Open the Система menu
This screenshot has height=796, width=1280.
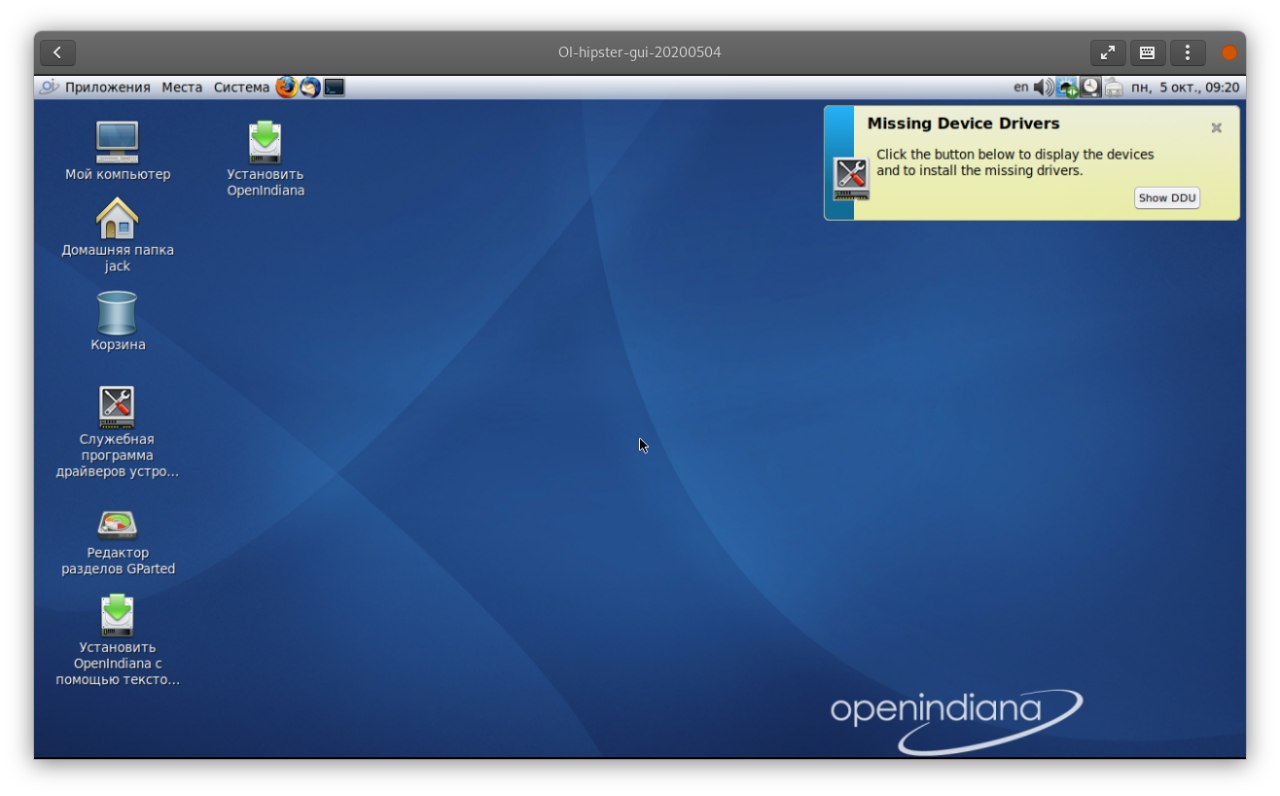point(241,87)
